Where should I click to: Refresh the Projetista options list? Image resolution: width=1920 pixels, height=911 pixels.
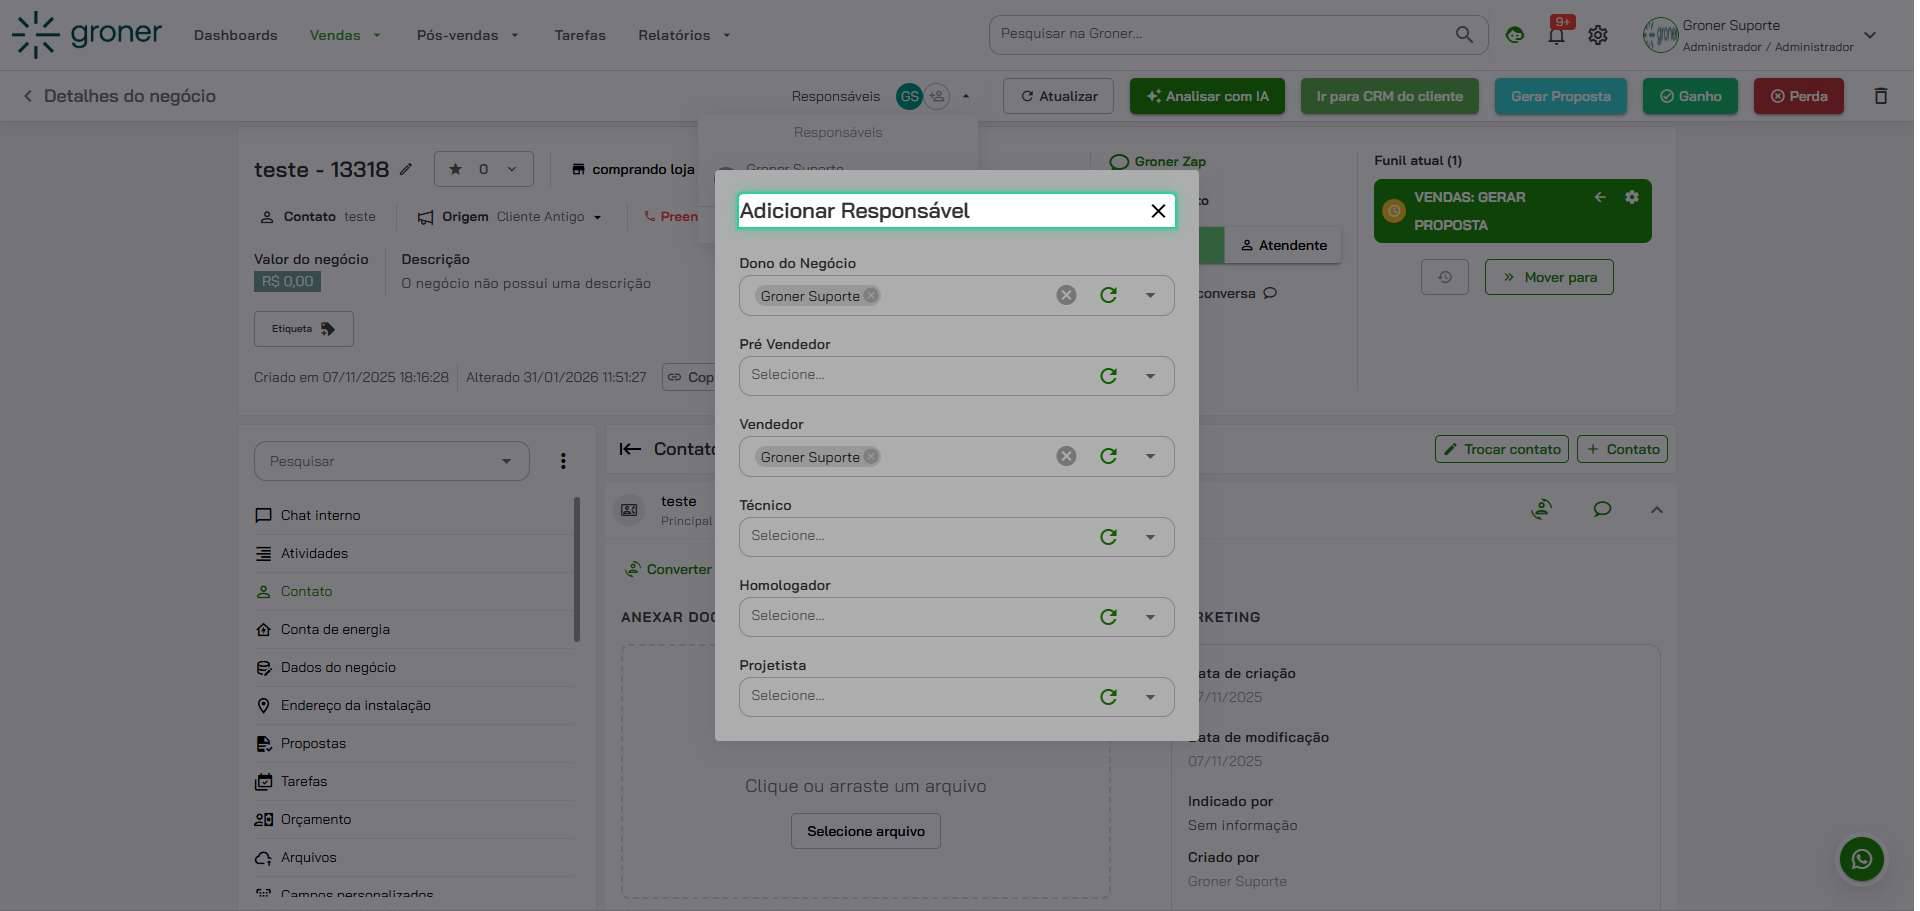point(1108,697)
